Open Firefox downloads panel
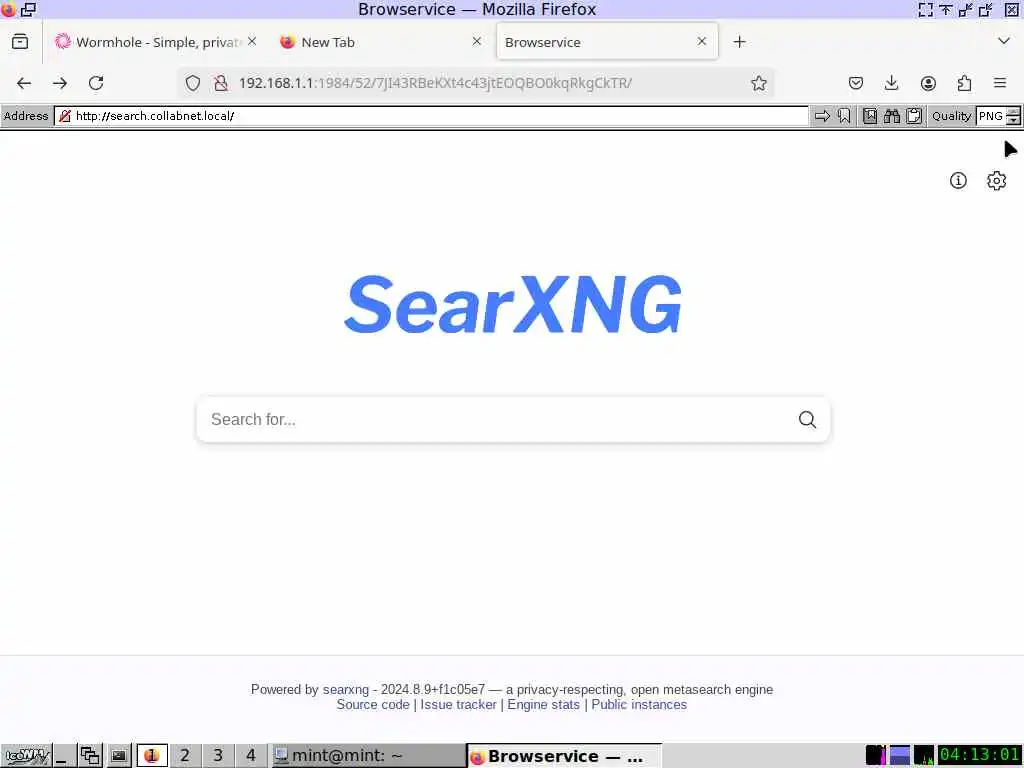The width and height of the screenshot is (1024, 768). 891,83
